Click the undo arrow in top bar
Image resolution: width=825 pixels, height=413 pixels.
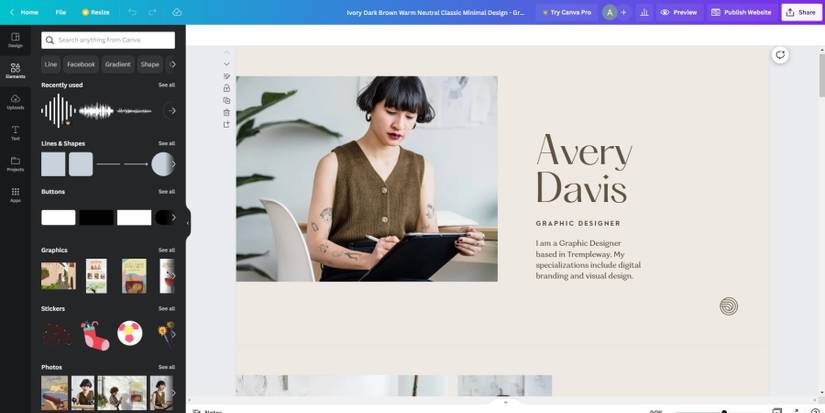(x=133, y=12)
